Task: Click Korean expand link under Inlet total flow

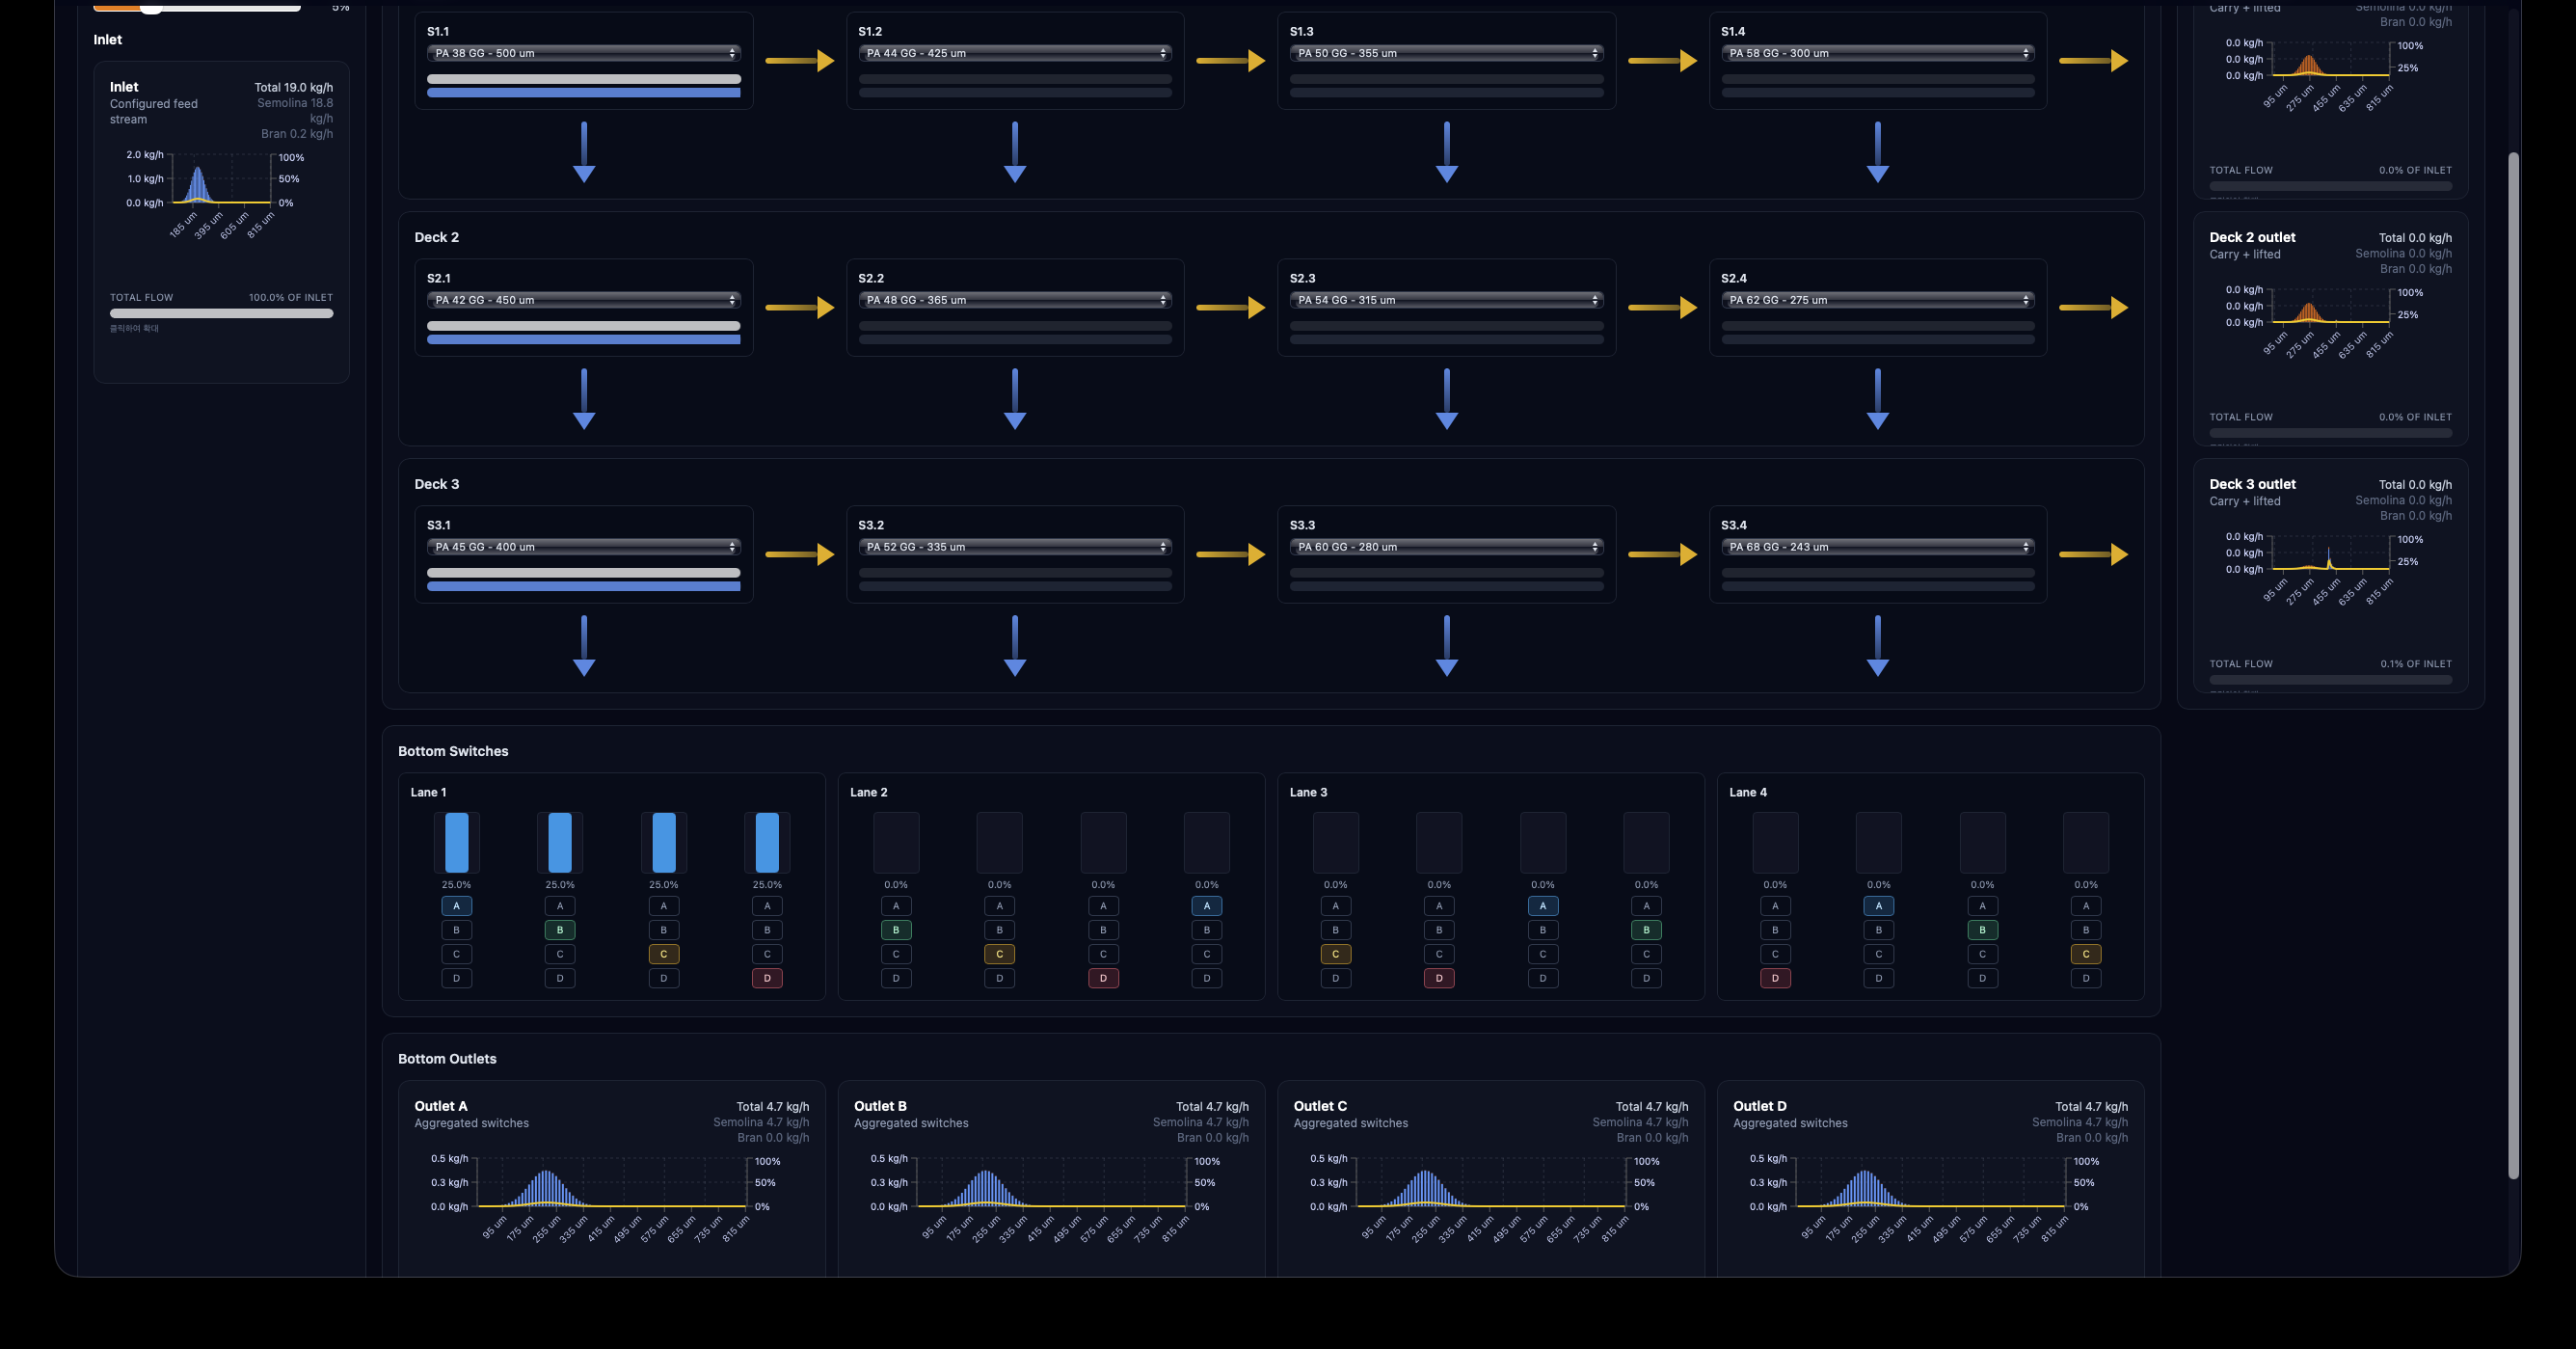Action: (134, 328)
